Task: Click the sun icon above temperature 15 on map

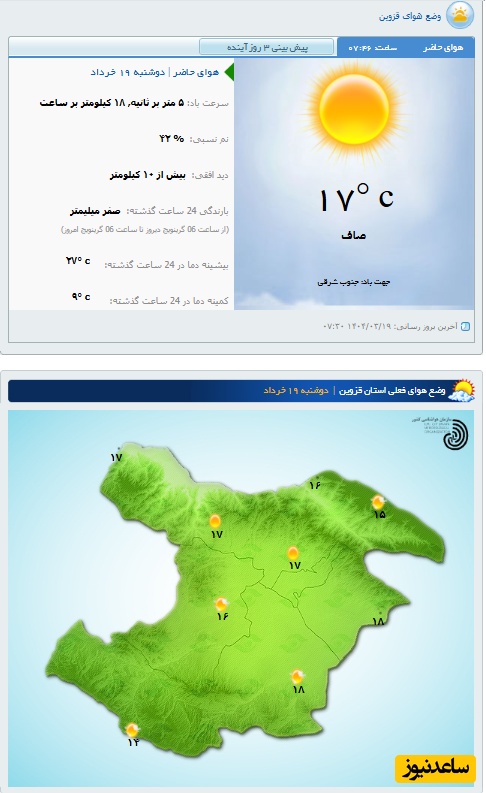Action: tap(378, 502)
